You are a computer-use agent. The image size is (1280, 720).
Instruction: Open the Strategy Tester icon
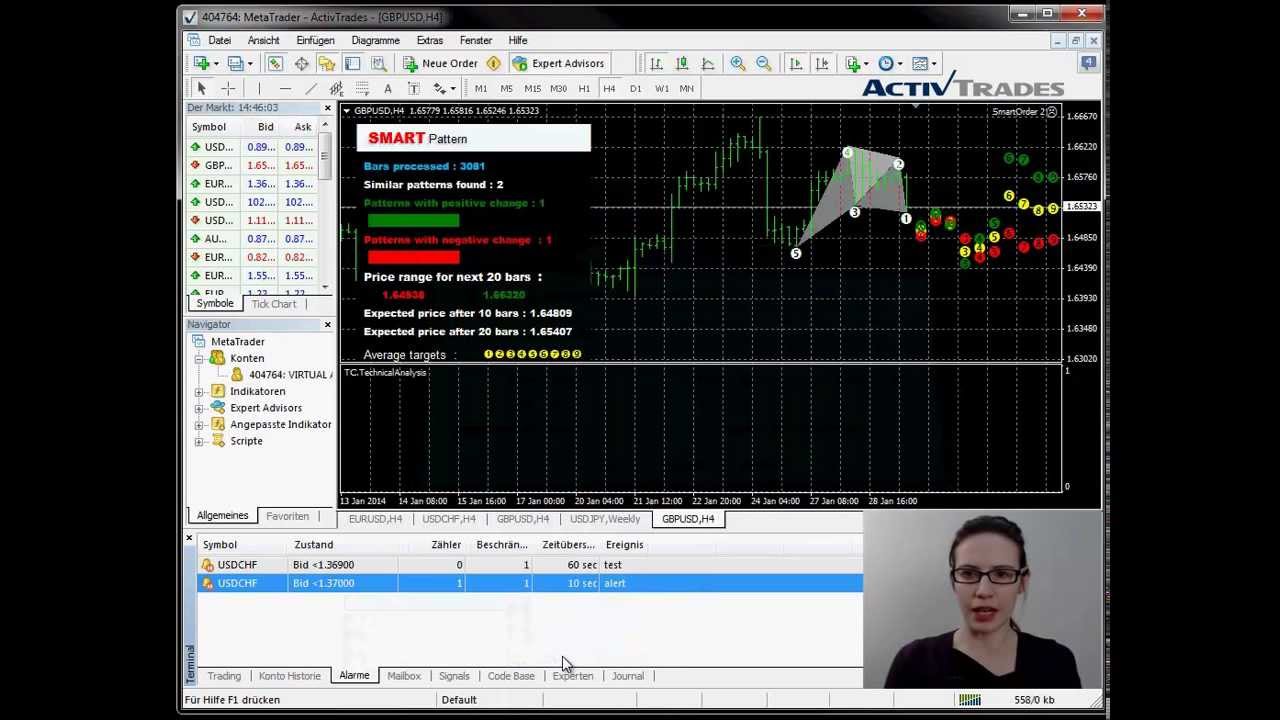[x=378, y=63]
